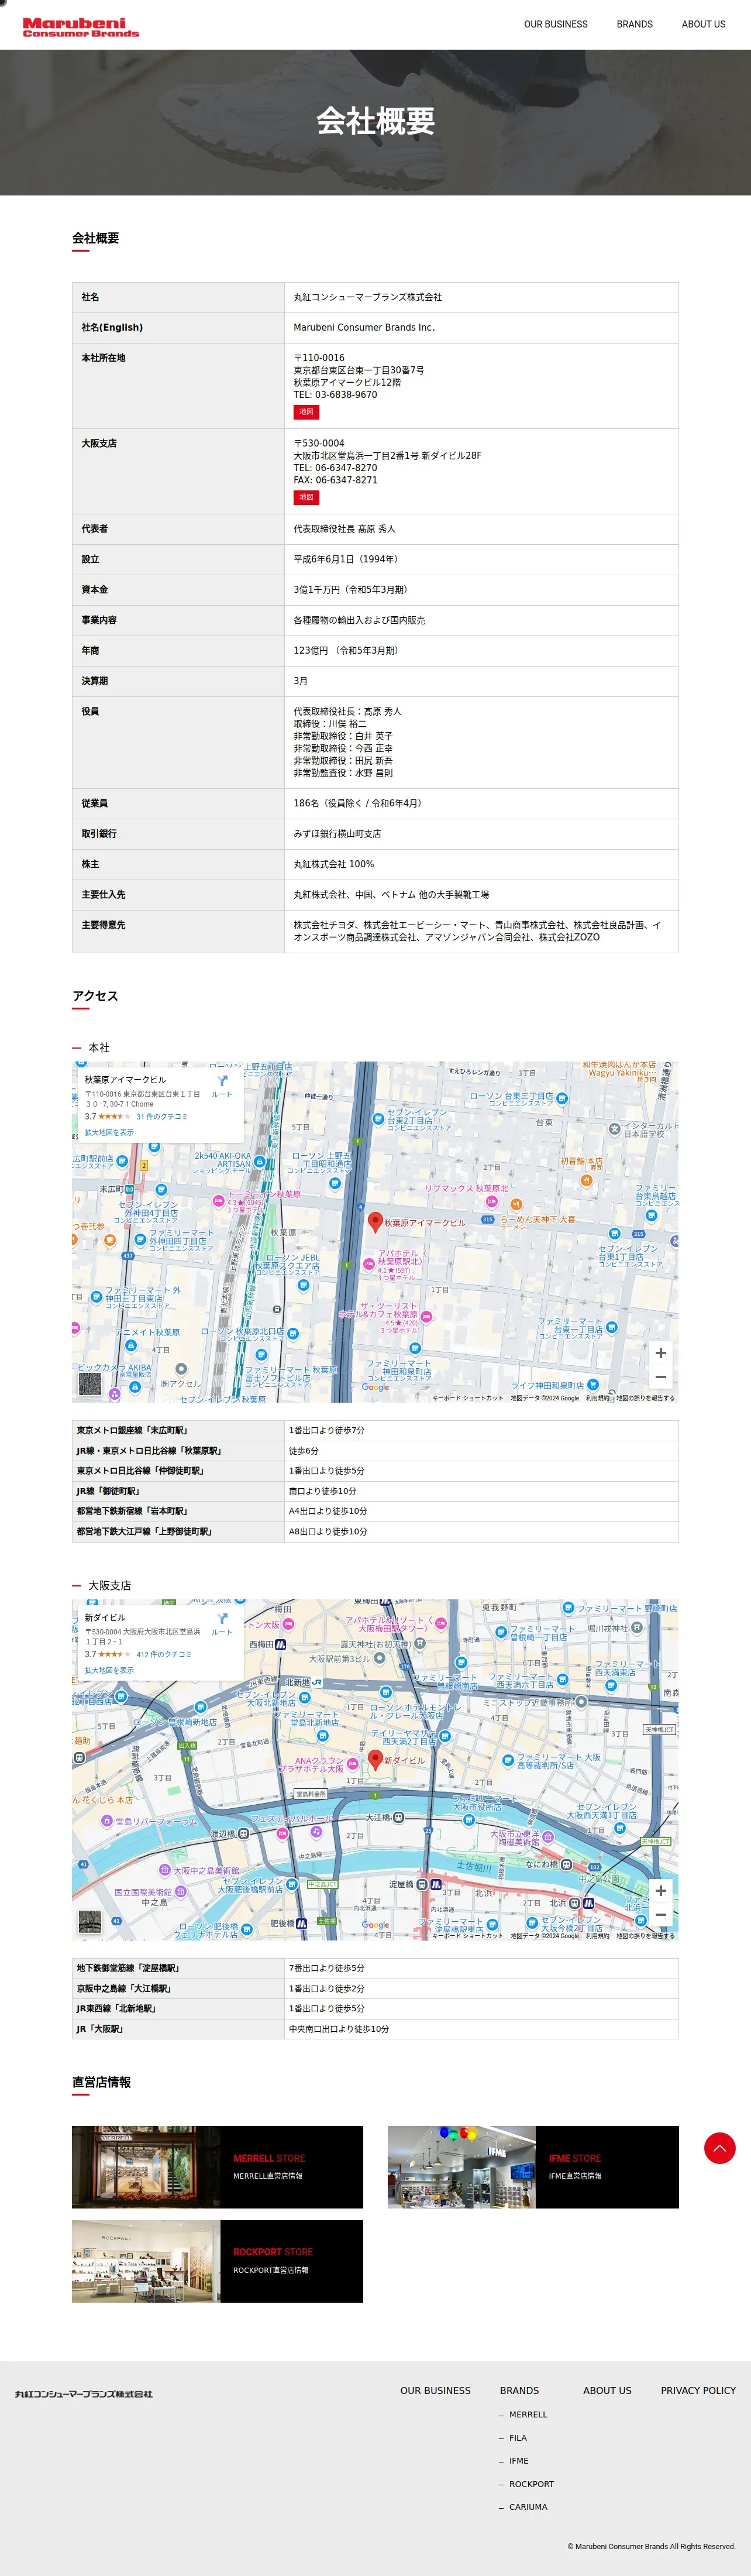Go to MERRELL in the footer brands list
751x2576 pixels.
528,2414
